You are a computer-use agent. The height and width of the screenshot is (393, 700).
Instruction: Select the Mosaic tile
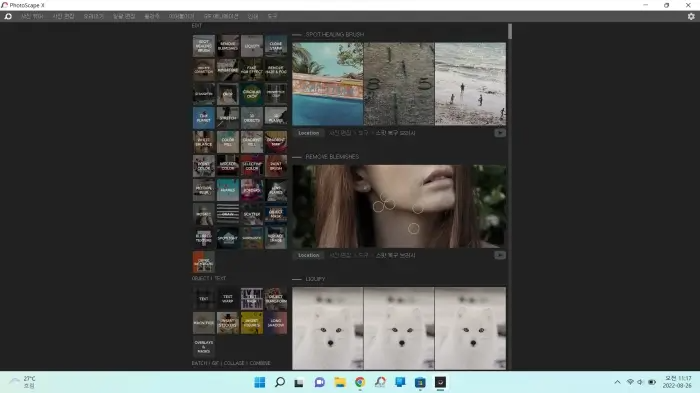point(204,214)
